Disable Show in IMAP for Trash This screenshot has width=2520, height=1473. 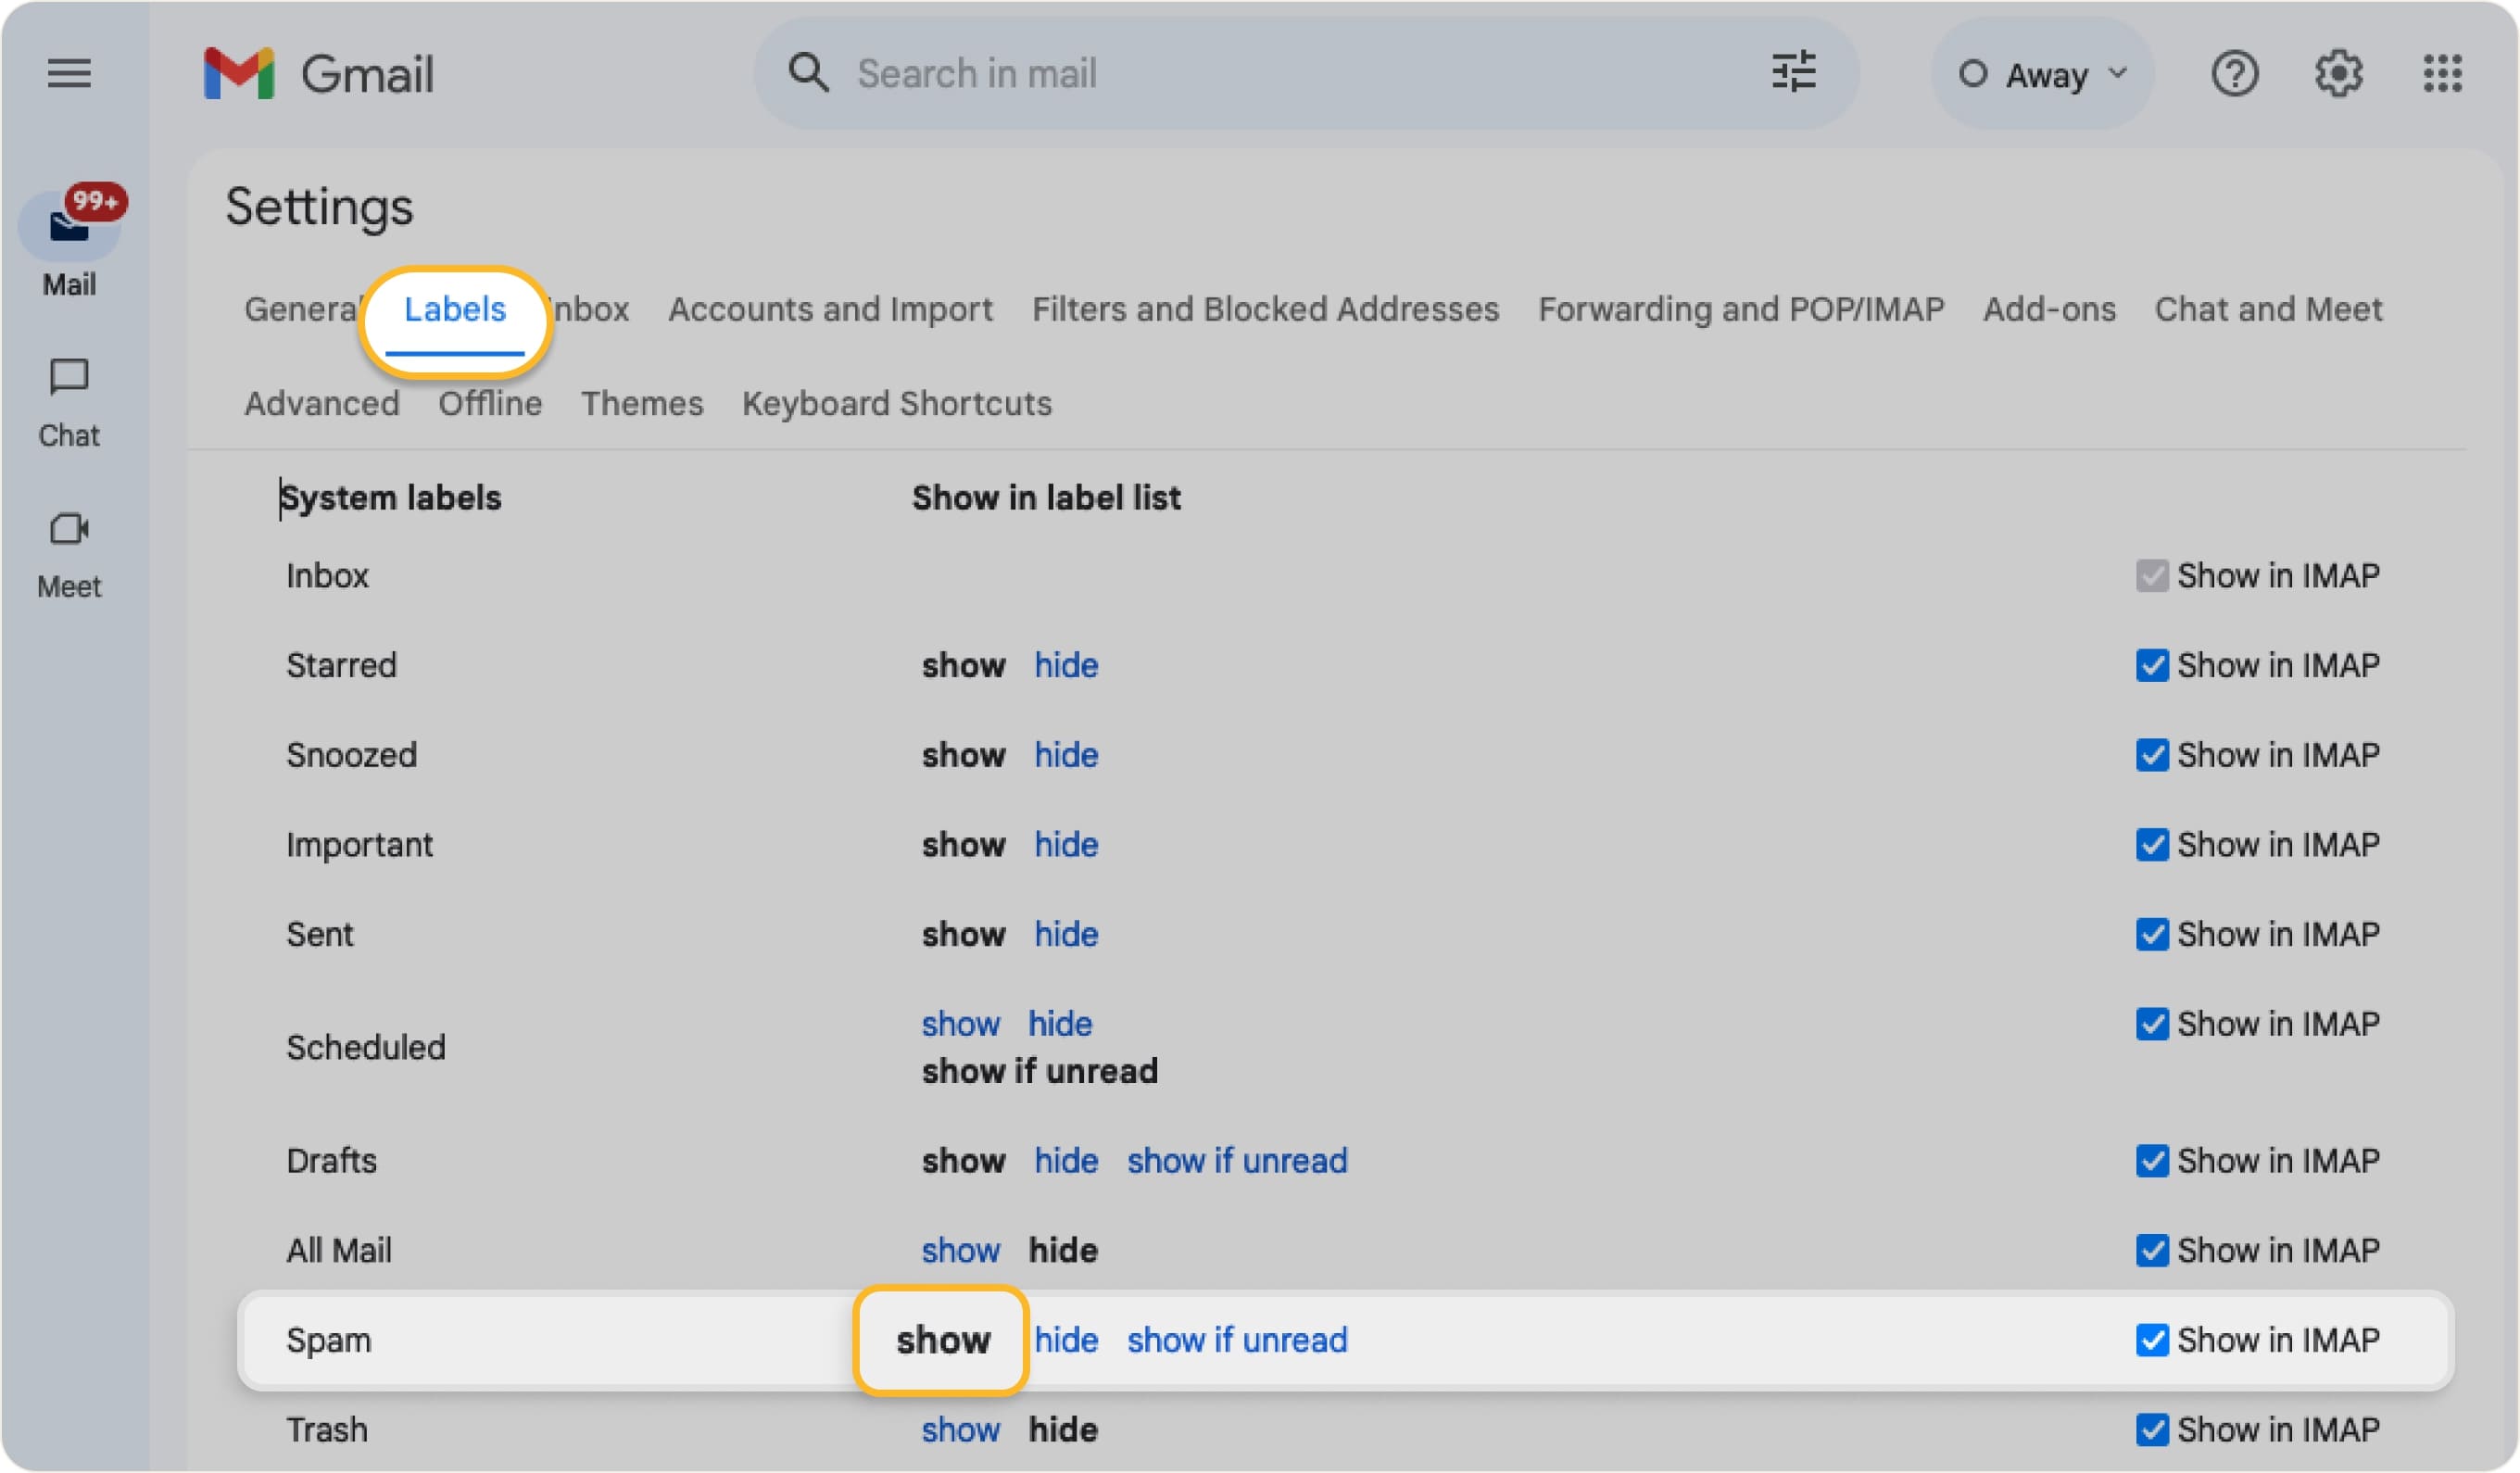pyautogui.click(x=2152, y=1429)
